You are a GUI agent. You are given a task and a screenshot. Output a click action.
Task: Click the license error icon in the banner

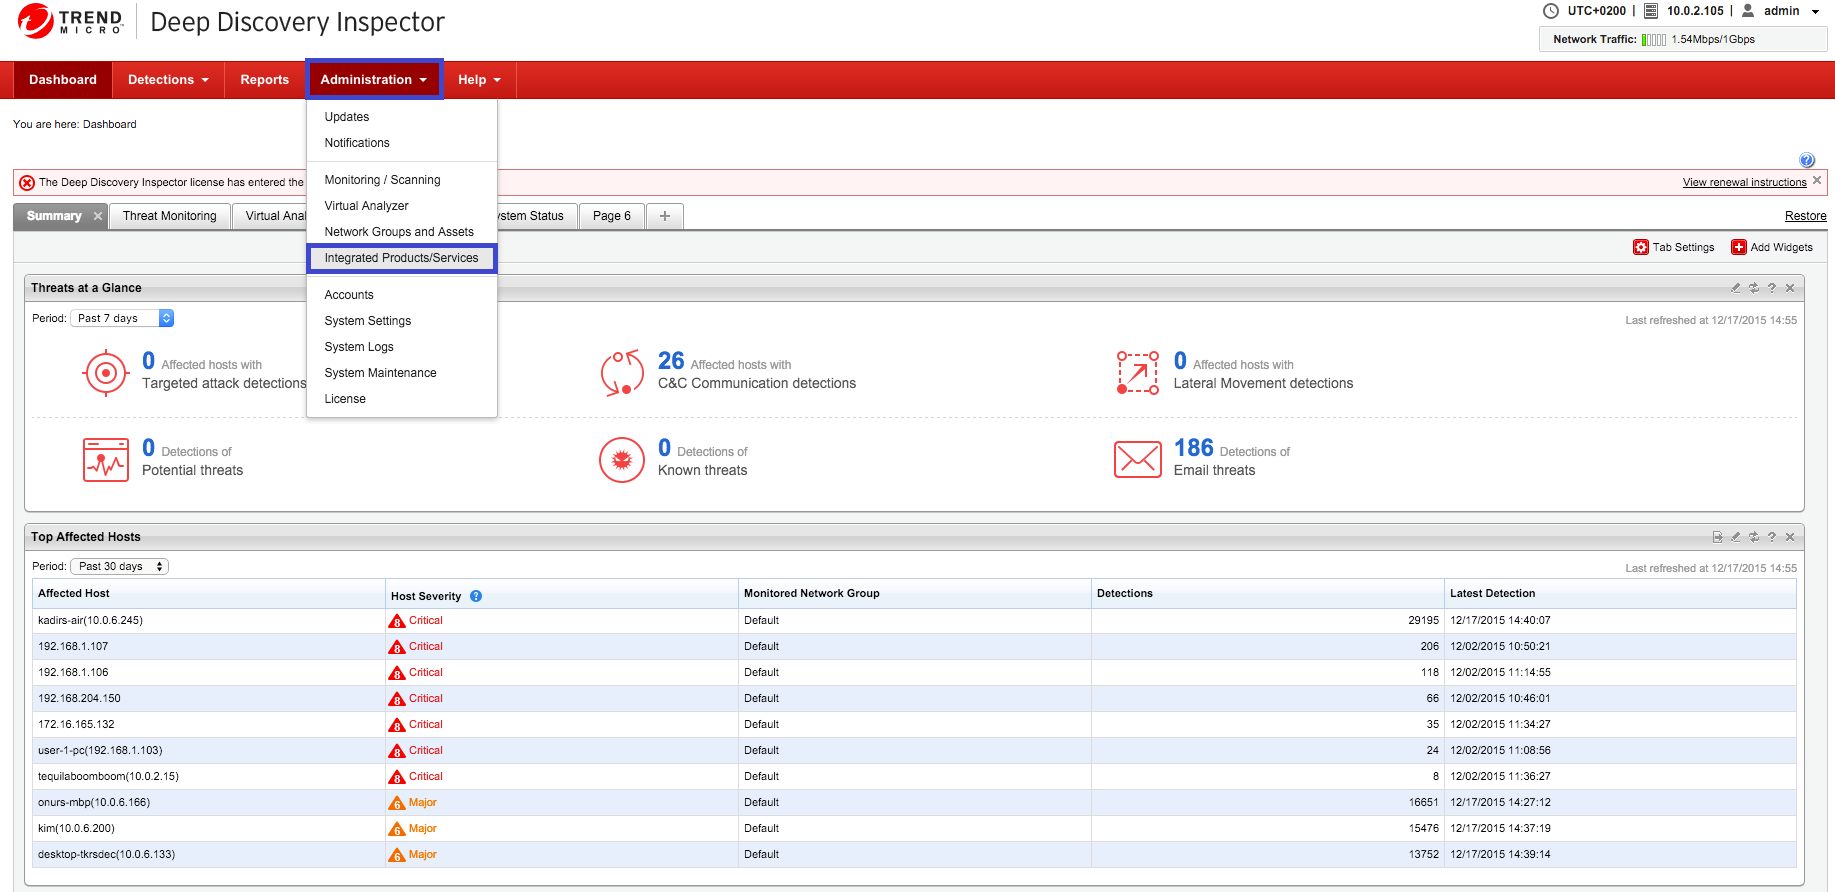tap(27, 183)
